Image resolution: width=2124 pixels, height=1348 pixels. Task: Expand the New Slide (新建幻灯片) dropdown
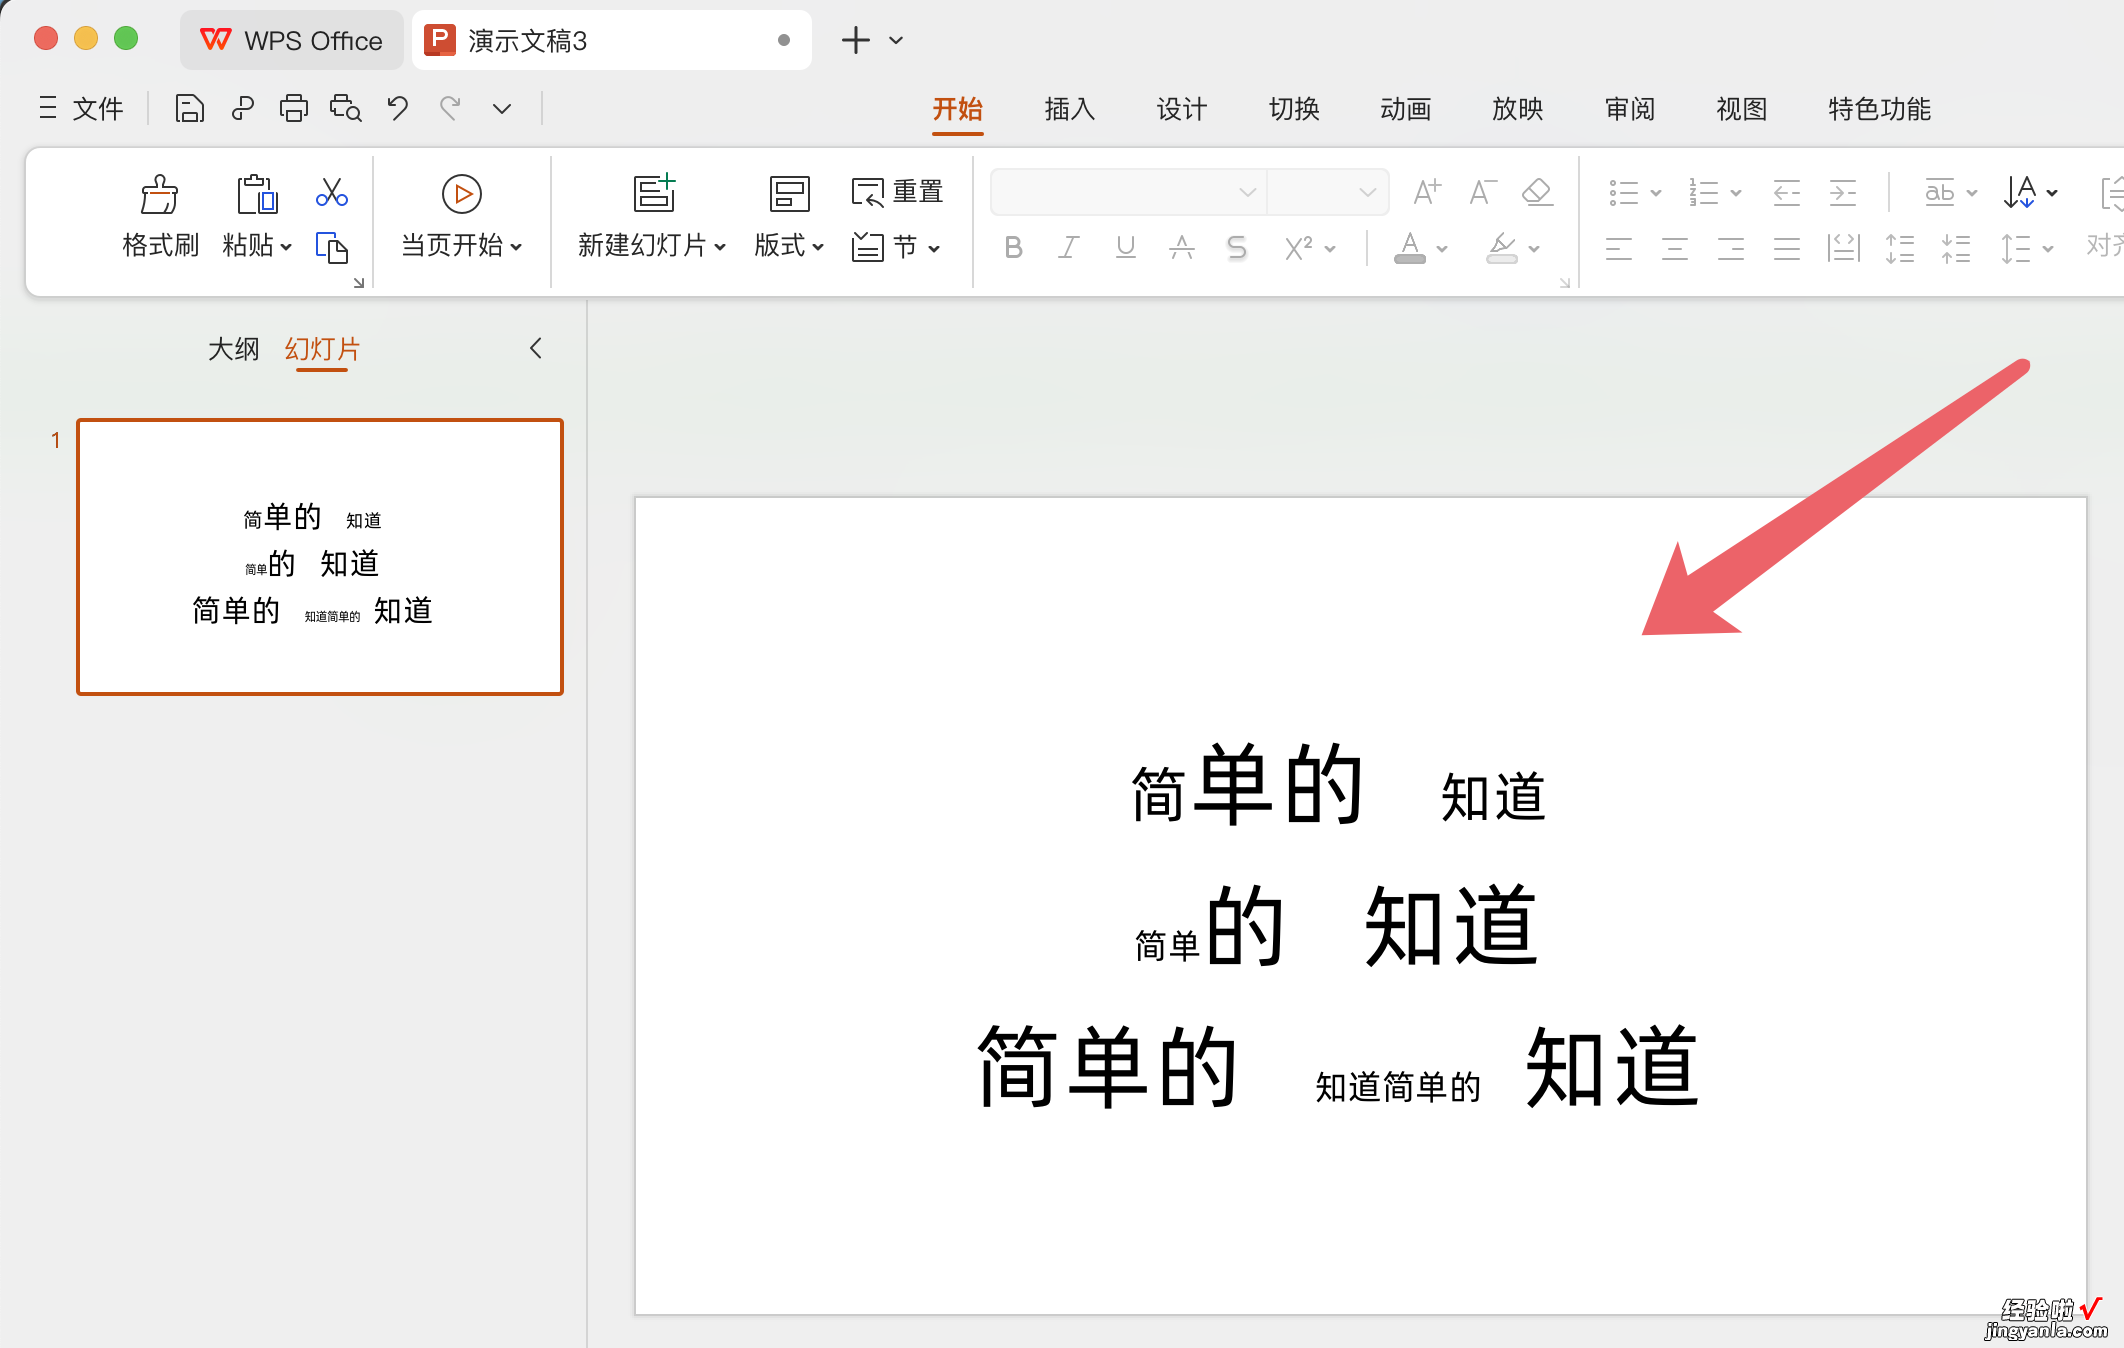coord(720,248)
